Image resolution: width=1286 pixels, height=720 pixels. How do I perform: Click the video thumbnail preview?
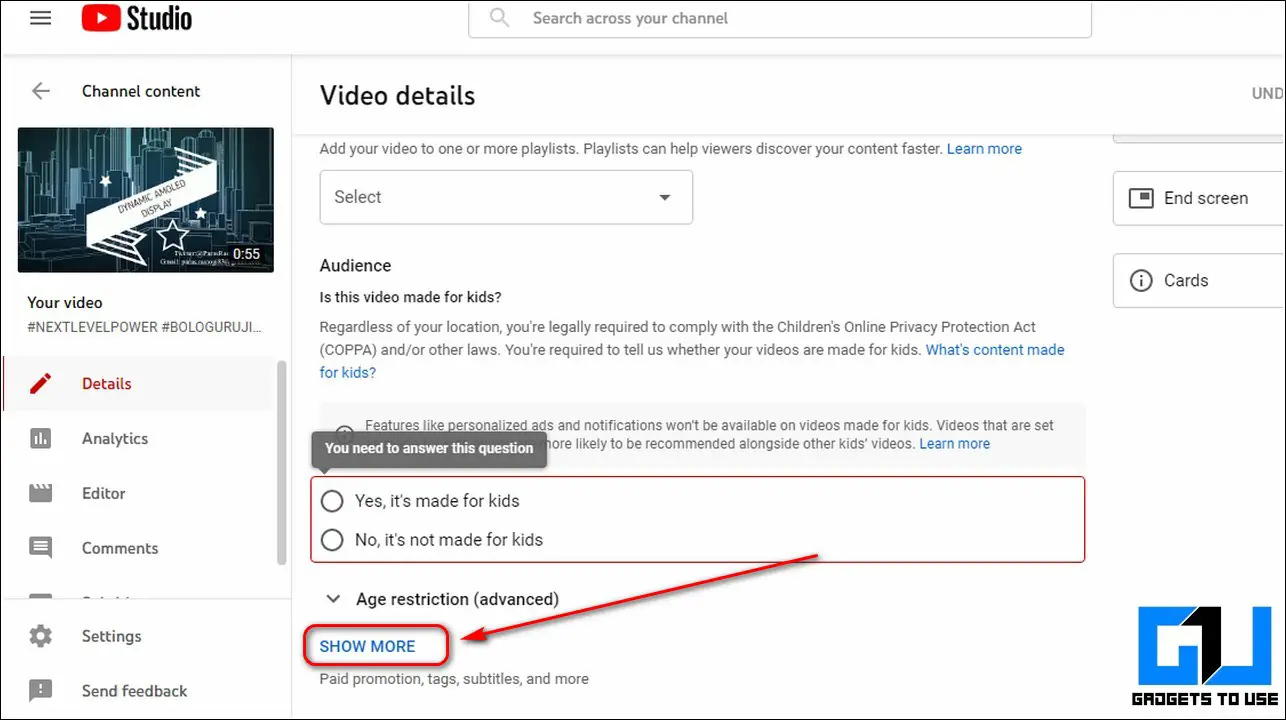146,200
